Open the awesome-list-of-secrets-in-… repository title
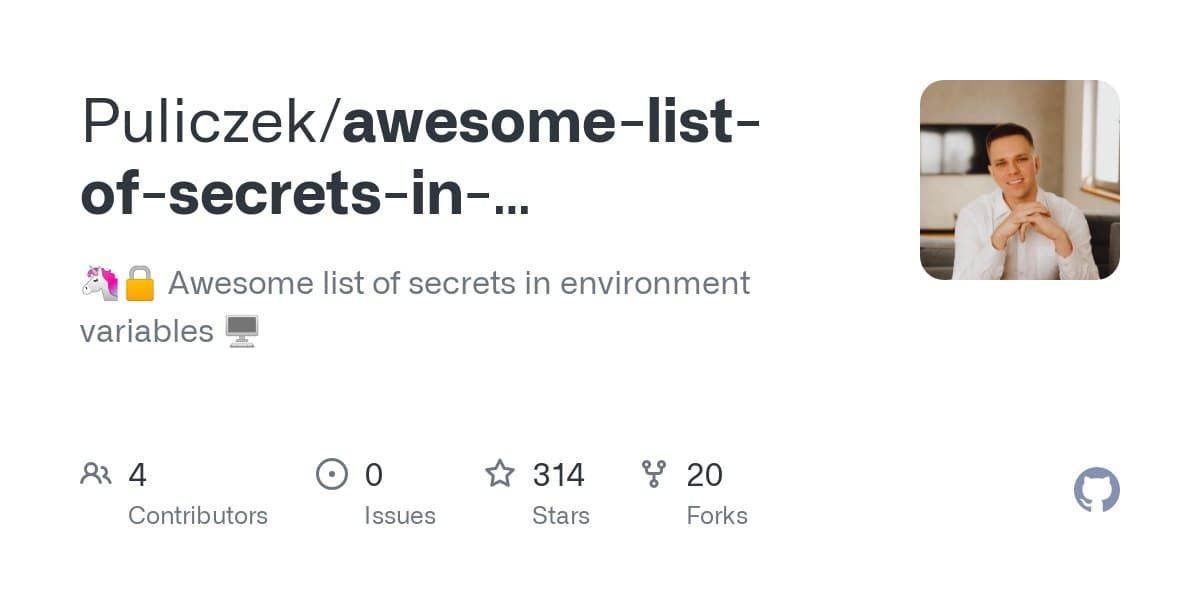1200x600 pixels. [x=420, y=159]
